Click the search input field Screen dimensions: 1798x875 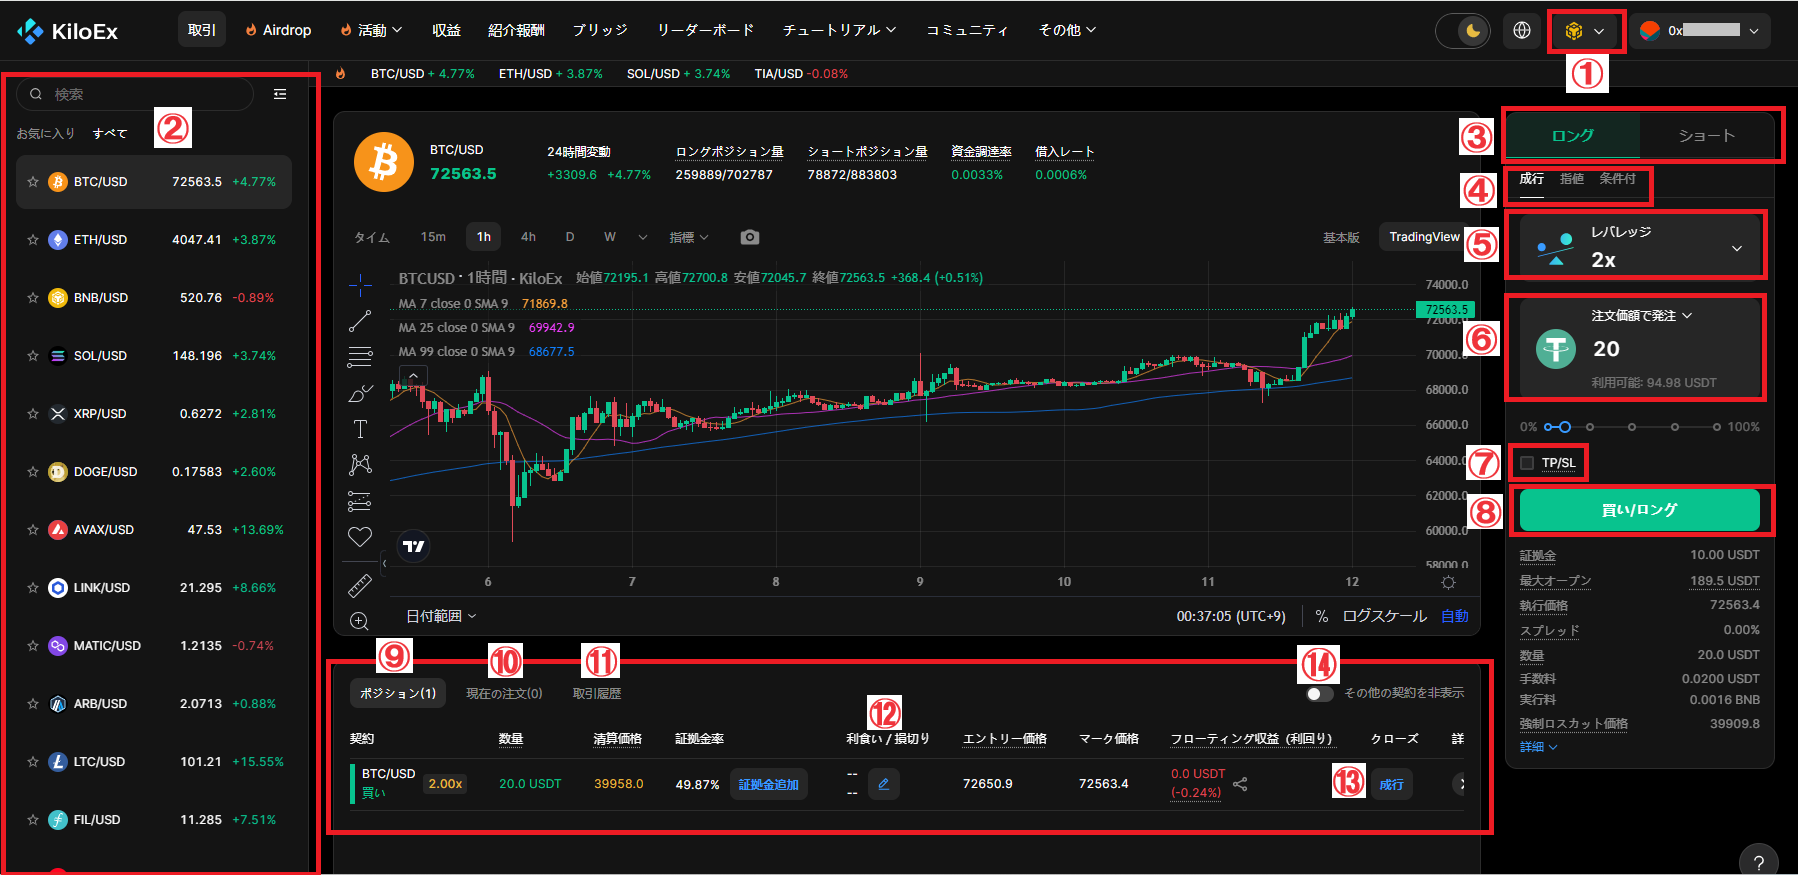(x=140, y=94)
